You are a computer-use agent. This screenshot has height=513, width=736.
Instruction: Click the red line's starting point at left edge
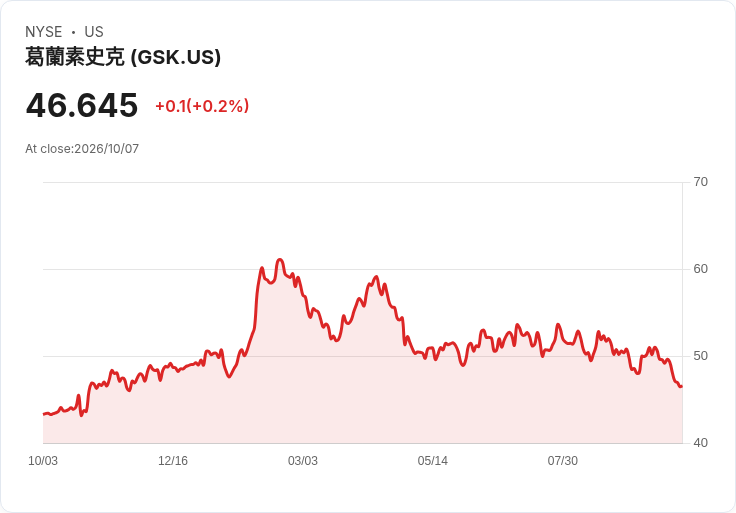(x=44, y=414)
